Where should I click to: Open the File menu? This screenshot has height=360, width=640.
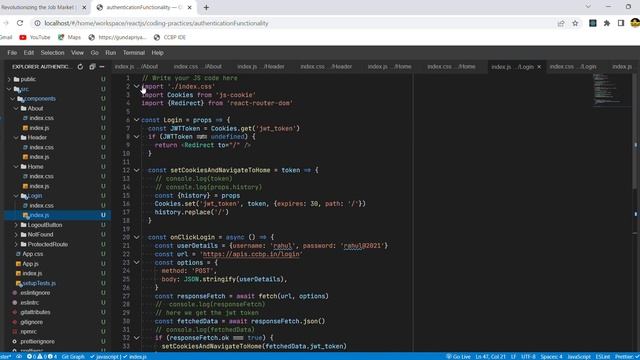coord(12,53)
